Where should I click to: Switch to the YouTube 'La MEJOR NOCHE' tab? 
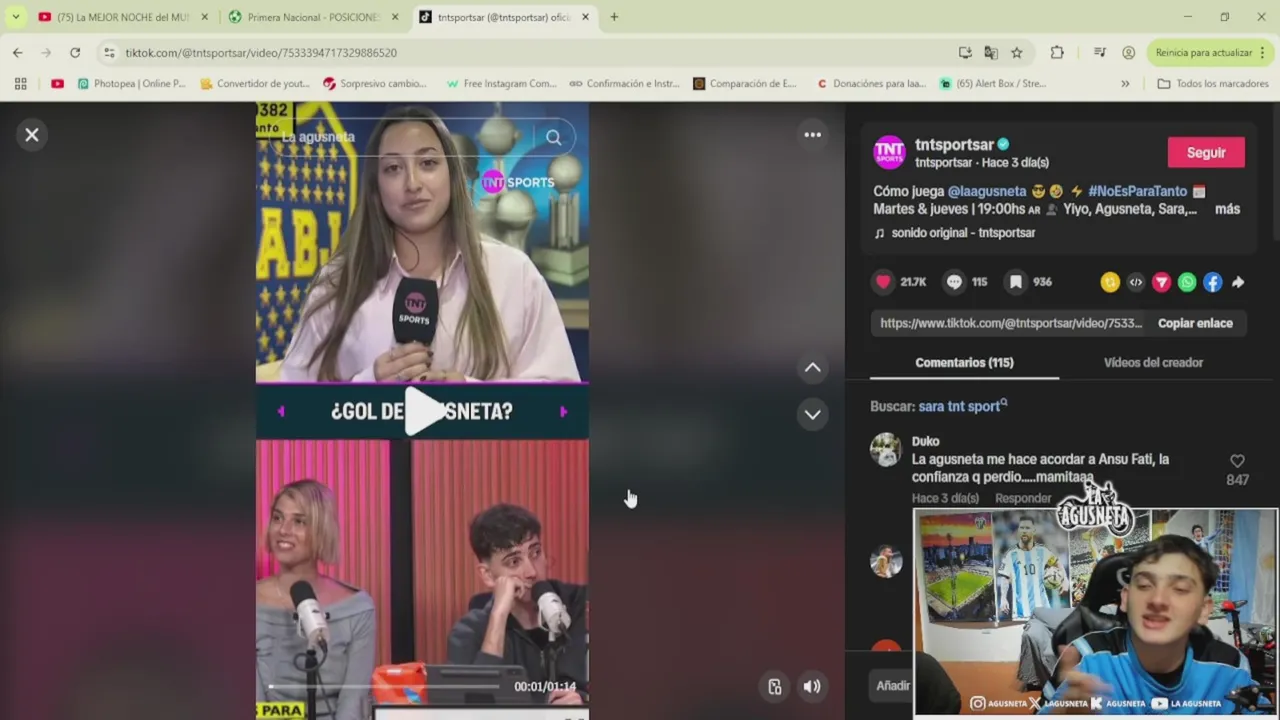click(x=122, y=17)
